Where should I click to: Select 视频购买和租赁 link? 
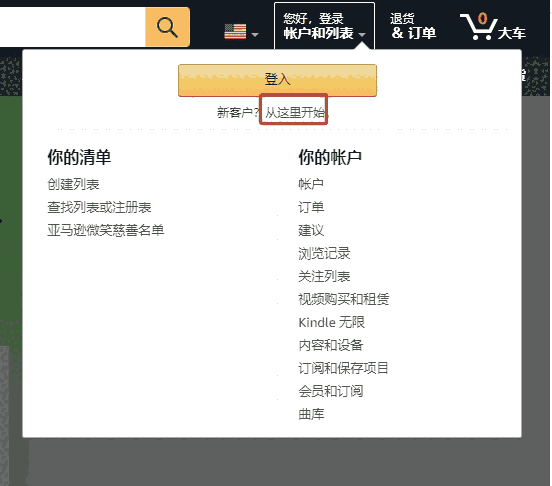click(x=344, y=299)
